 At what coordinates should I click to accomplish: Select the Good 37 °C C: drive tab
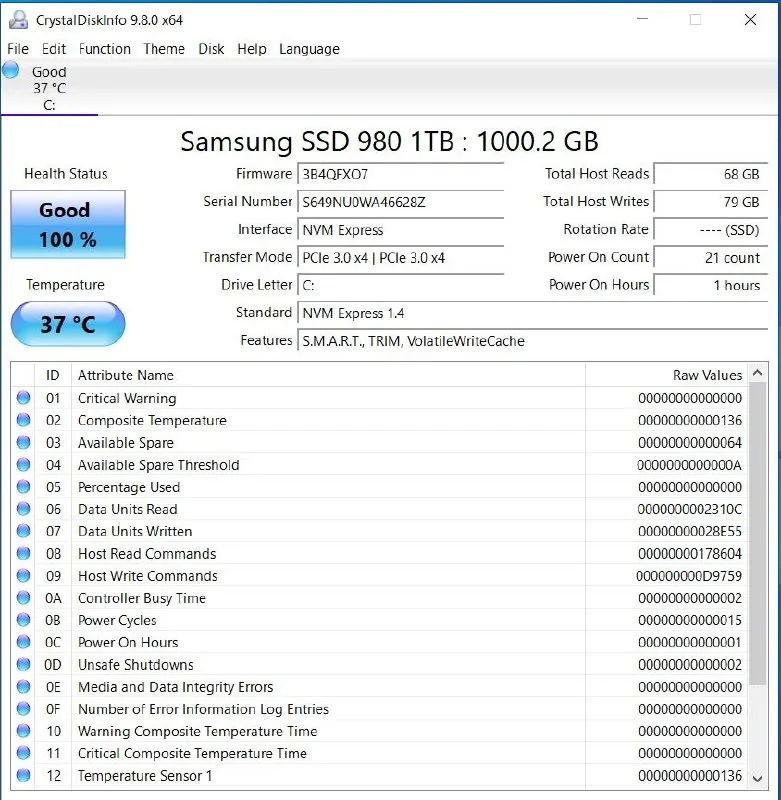coord(49,88)
